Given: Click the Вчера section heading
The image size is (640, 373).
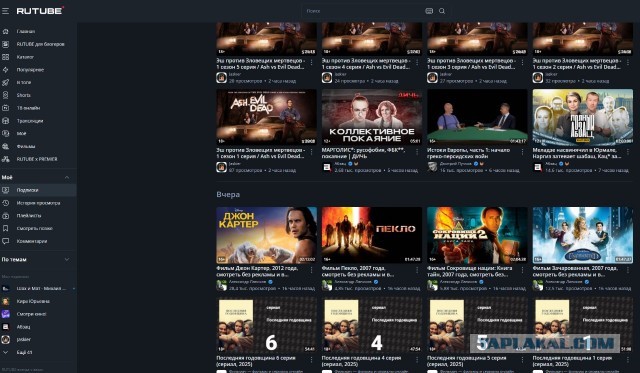Looking at the screenshot, I should (228, 195).
